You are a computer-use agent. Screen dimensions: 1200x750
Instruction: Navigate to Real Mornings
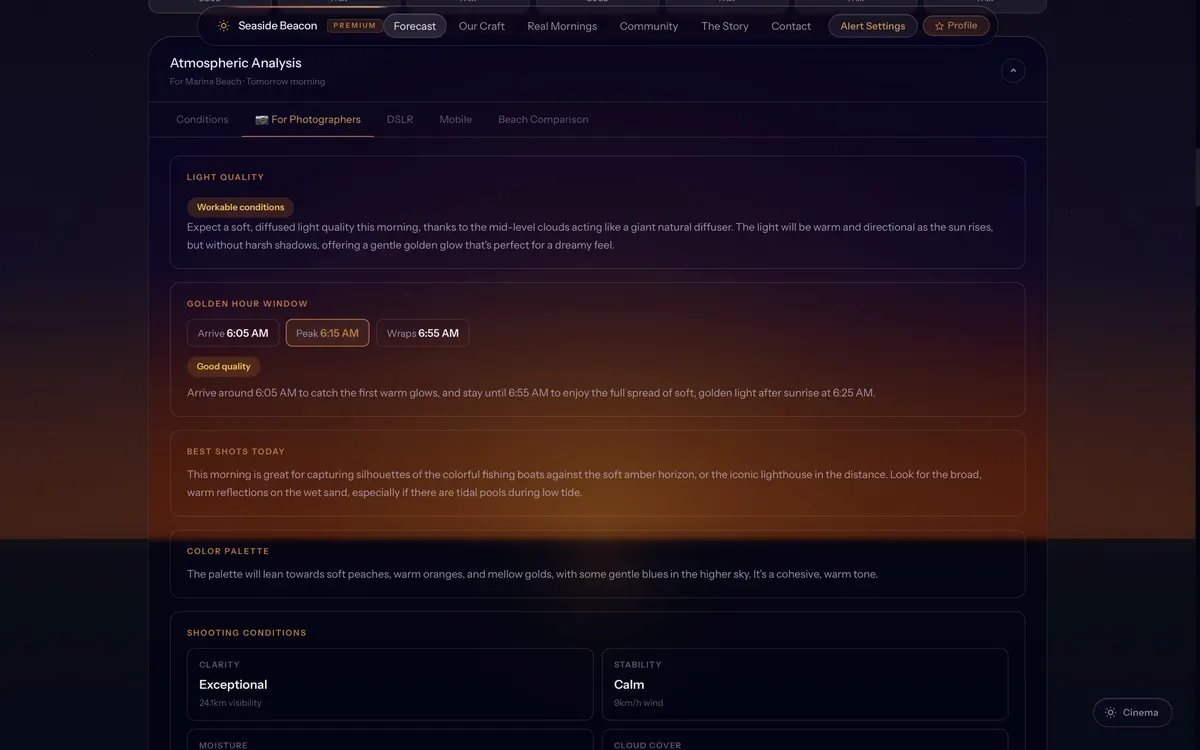click(562, 26)
